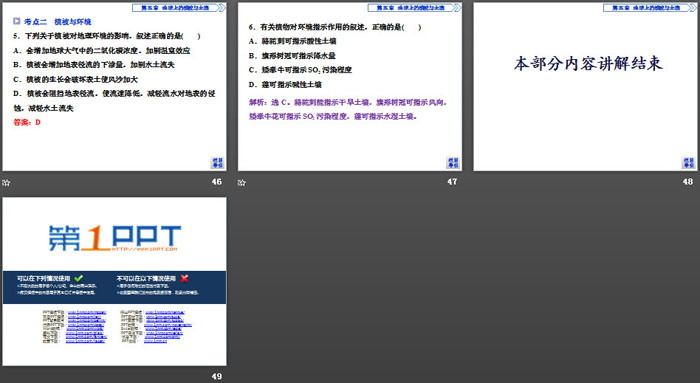Screen dimensions: 700x383
Task: Click the chapter header banner on slide 47
Action: [x=414, y=8]
